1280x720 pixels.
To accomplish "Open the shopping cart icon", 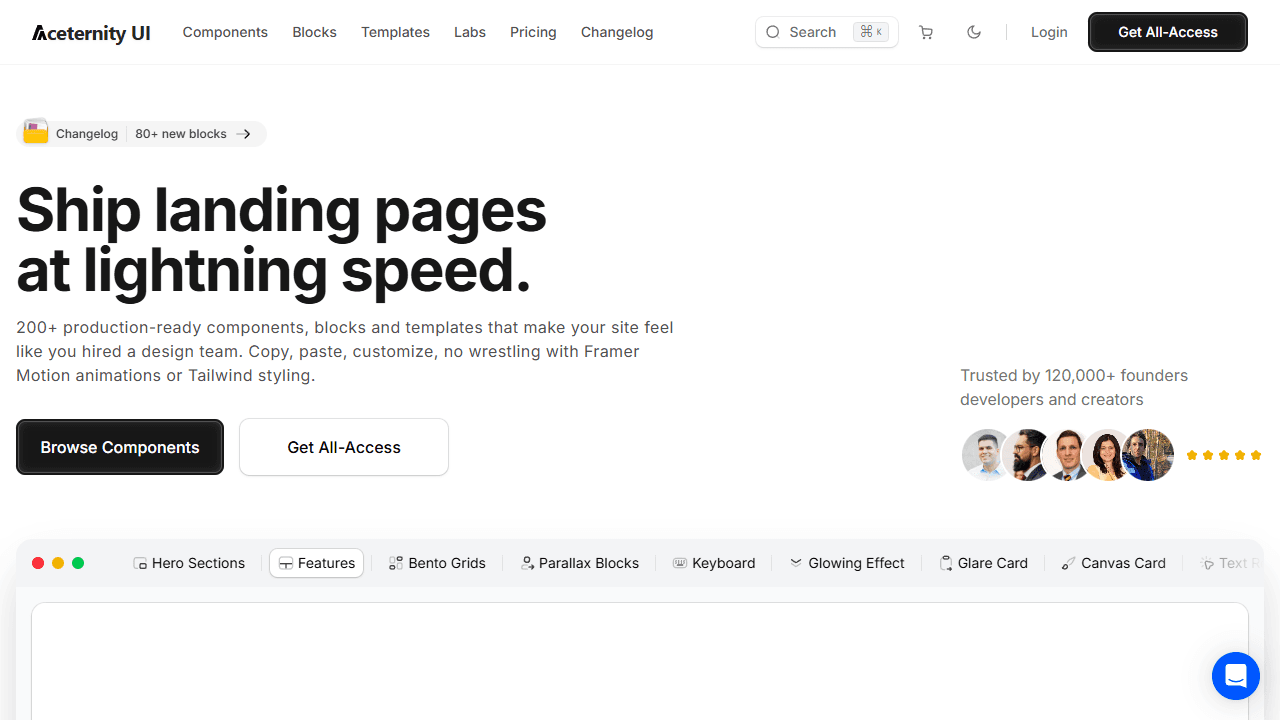I will click(x=926, y=32).
